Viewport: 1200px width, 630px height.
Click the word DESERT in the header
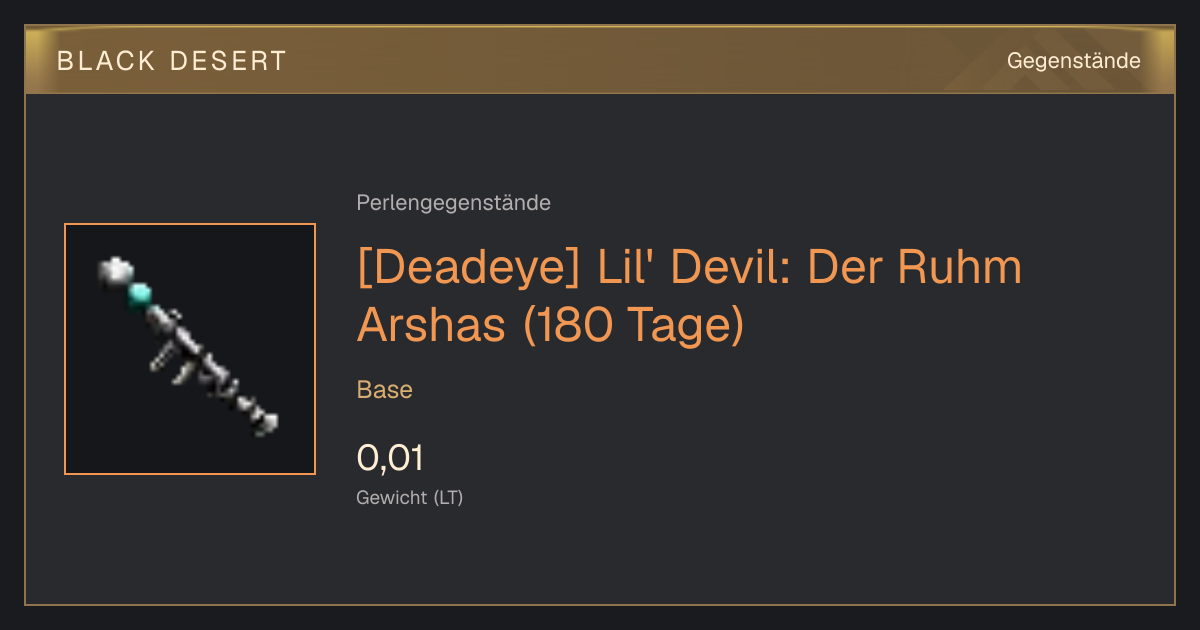click(226, 61)
